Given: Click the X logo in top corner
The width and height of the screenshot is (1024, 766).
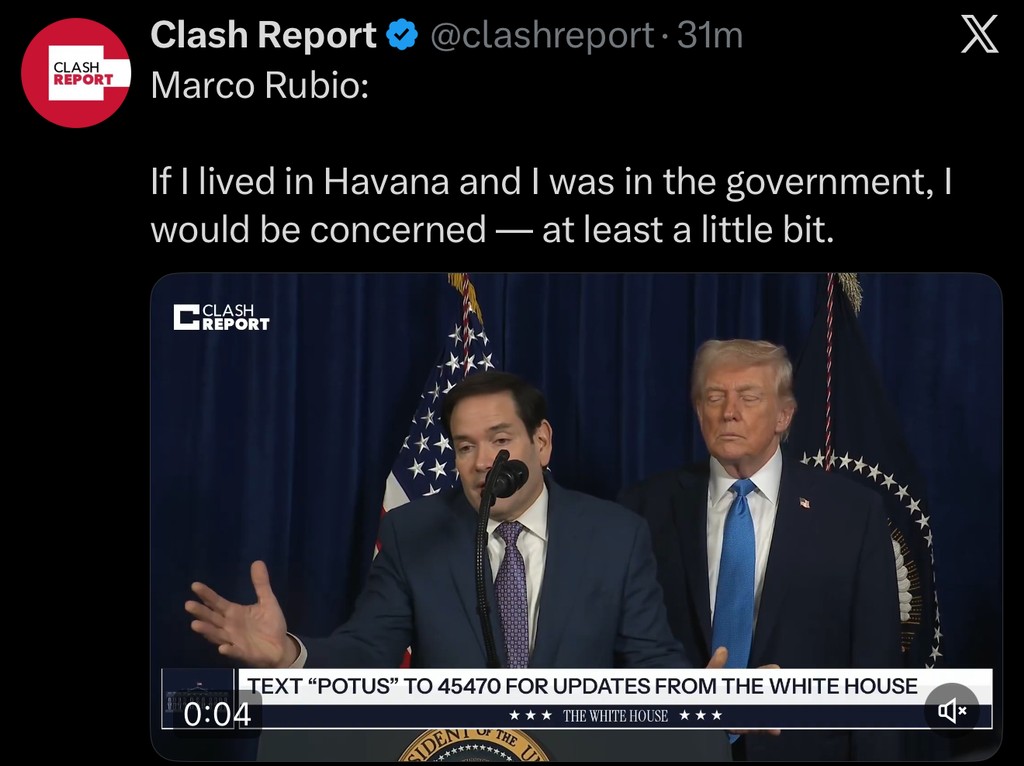Looking at the screenshot, I should pos(978,36).
